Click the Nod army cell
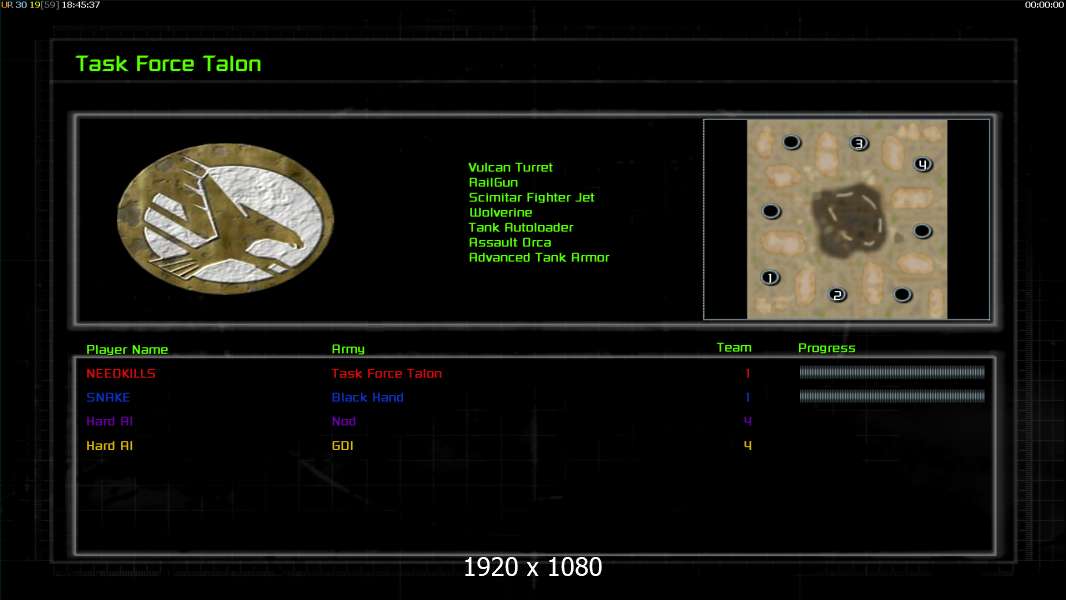1066x600 pixels. 344,421
